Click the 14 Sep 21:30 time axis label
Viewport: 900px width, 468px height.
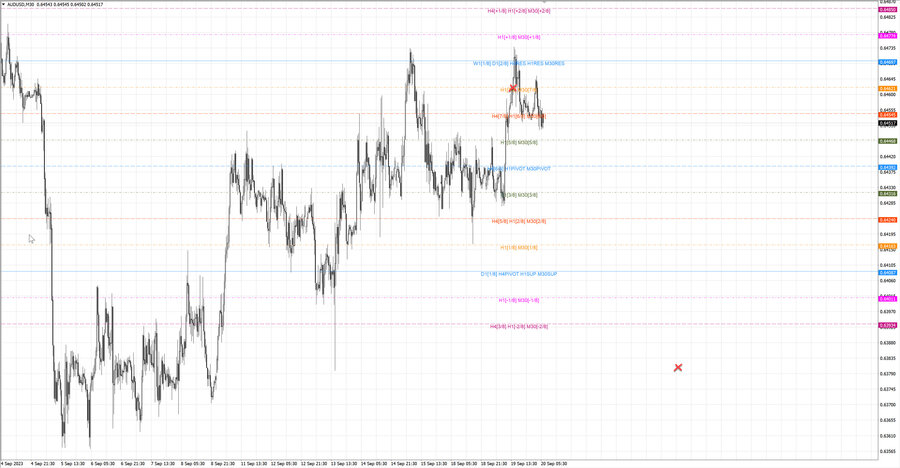[x=404, y=463]
